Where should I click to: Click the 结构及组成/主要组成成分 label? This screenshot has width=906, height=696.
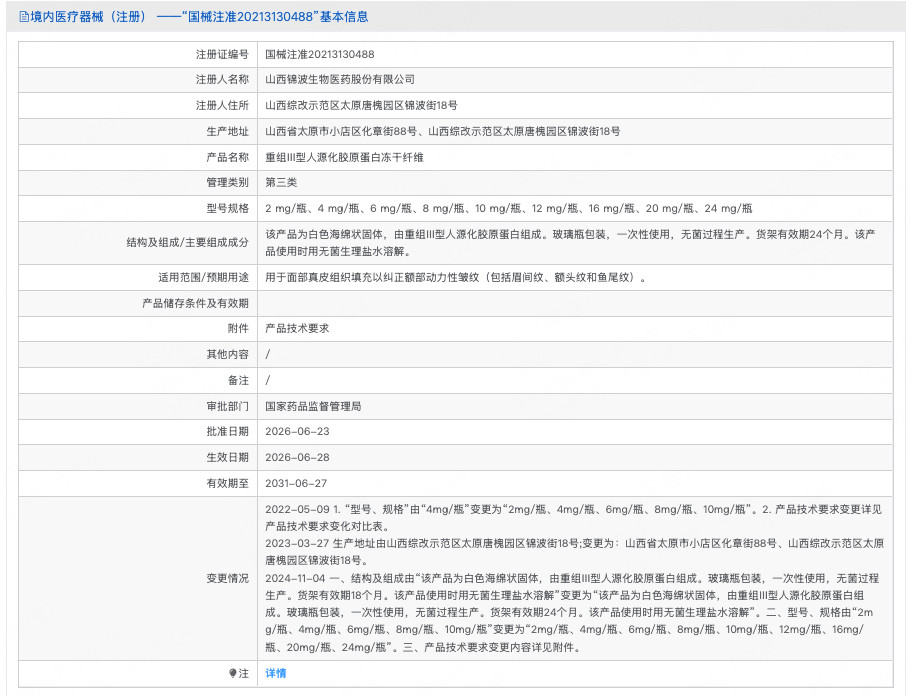(x=187, y=243)
